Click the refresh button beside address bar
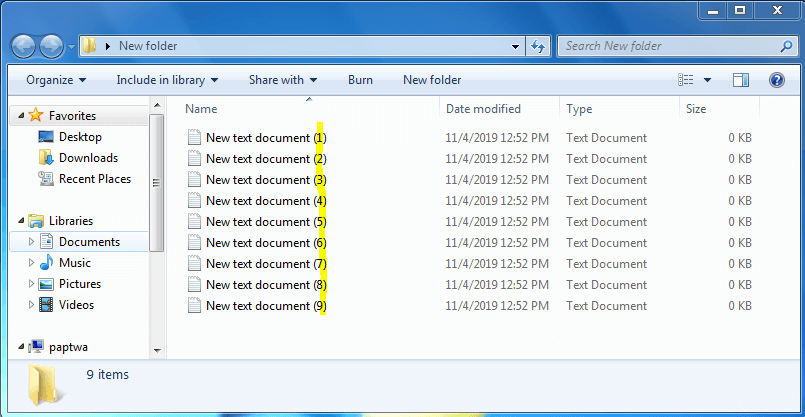 pyautogui.click(x=538, y=46)
